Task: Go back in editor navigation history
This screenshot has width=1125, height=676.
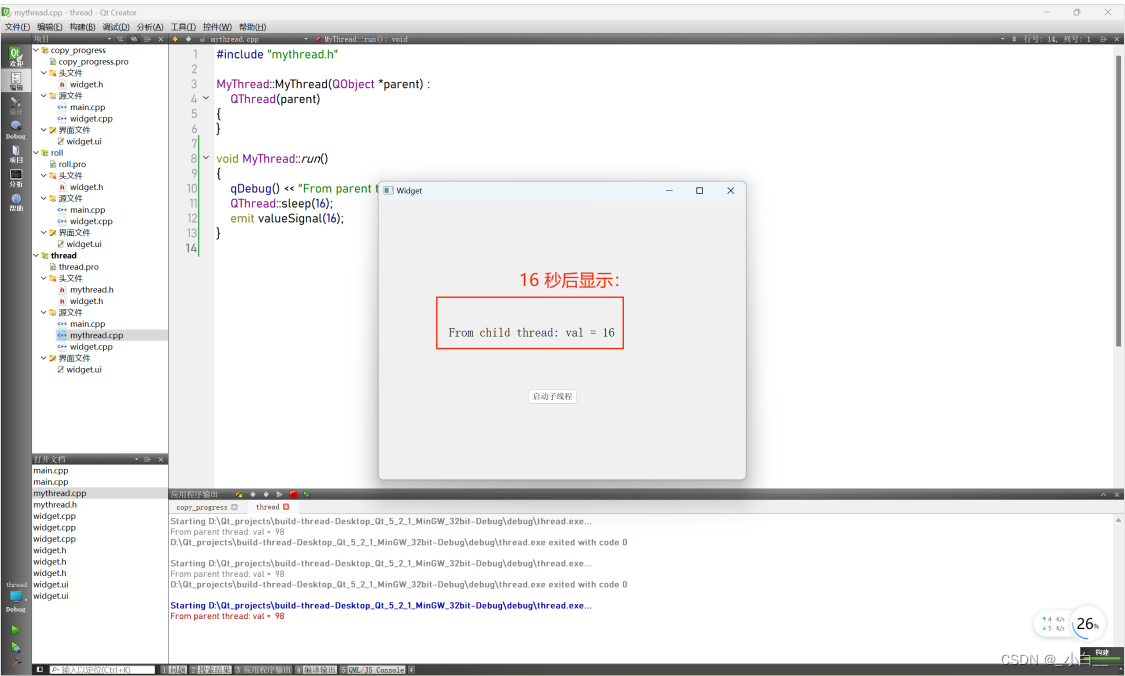Action: coord(174,39)
